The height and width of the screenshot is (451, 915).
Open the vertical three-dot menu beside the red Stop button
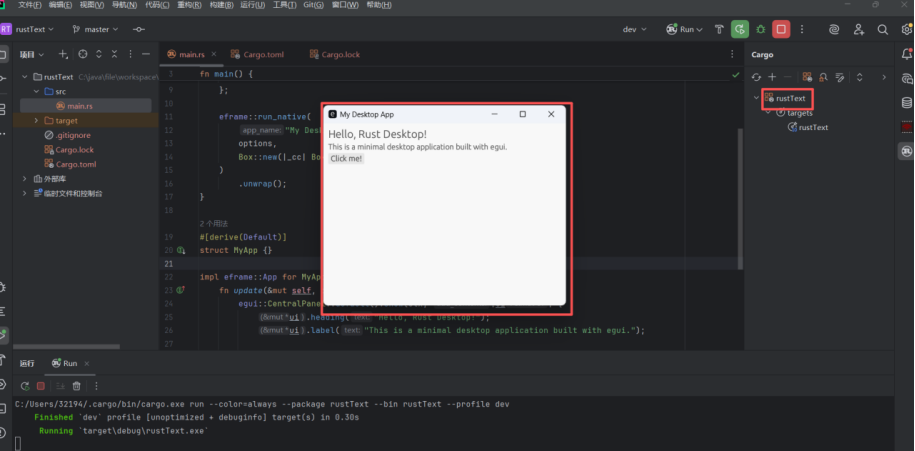pyautogui.click(x=802, y=29)
